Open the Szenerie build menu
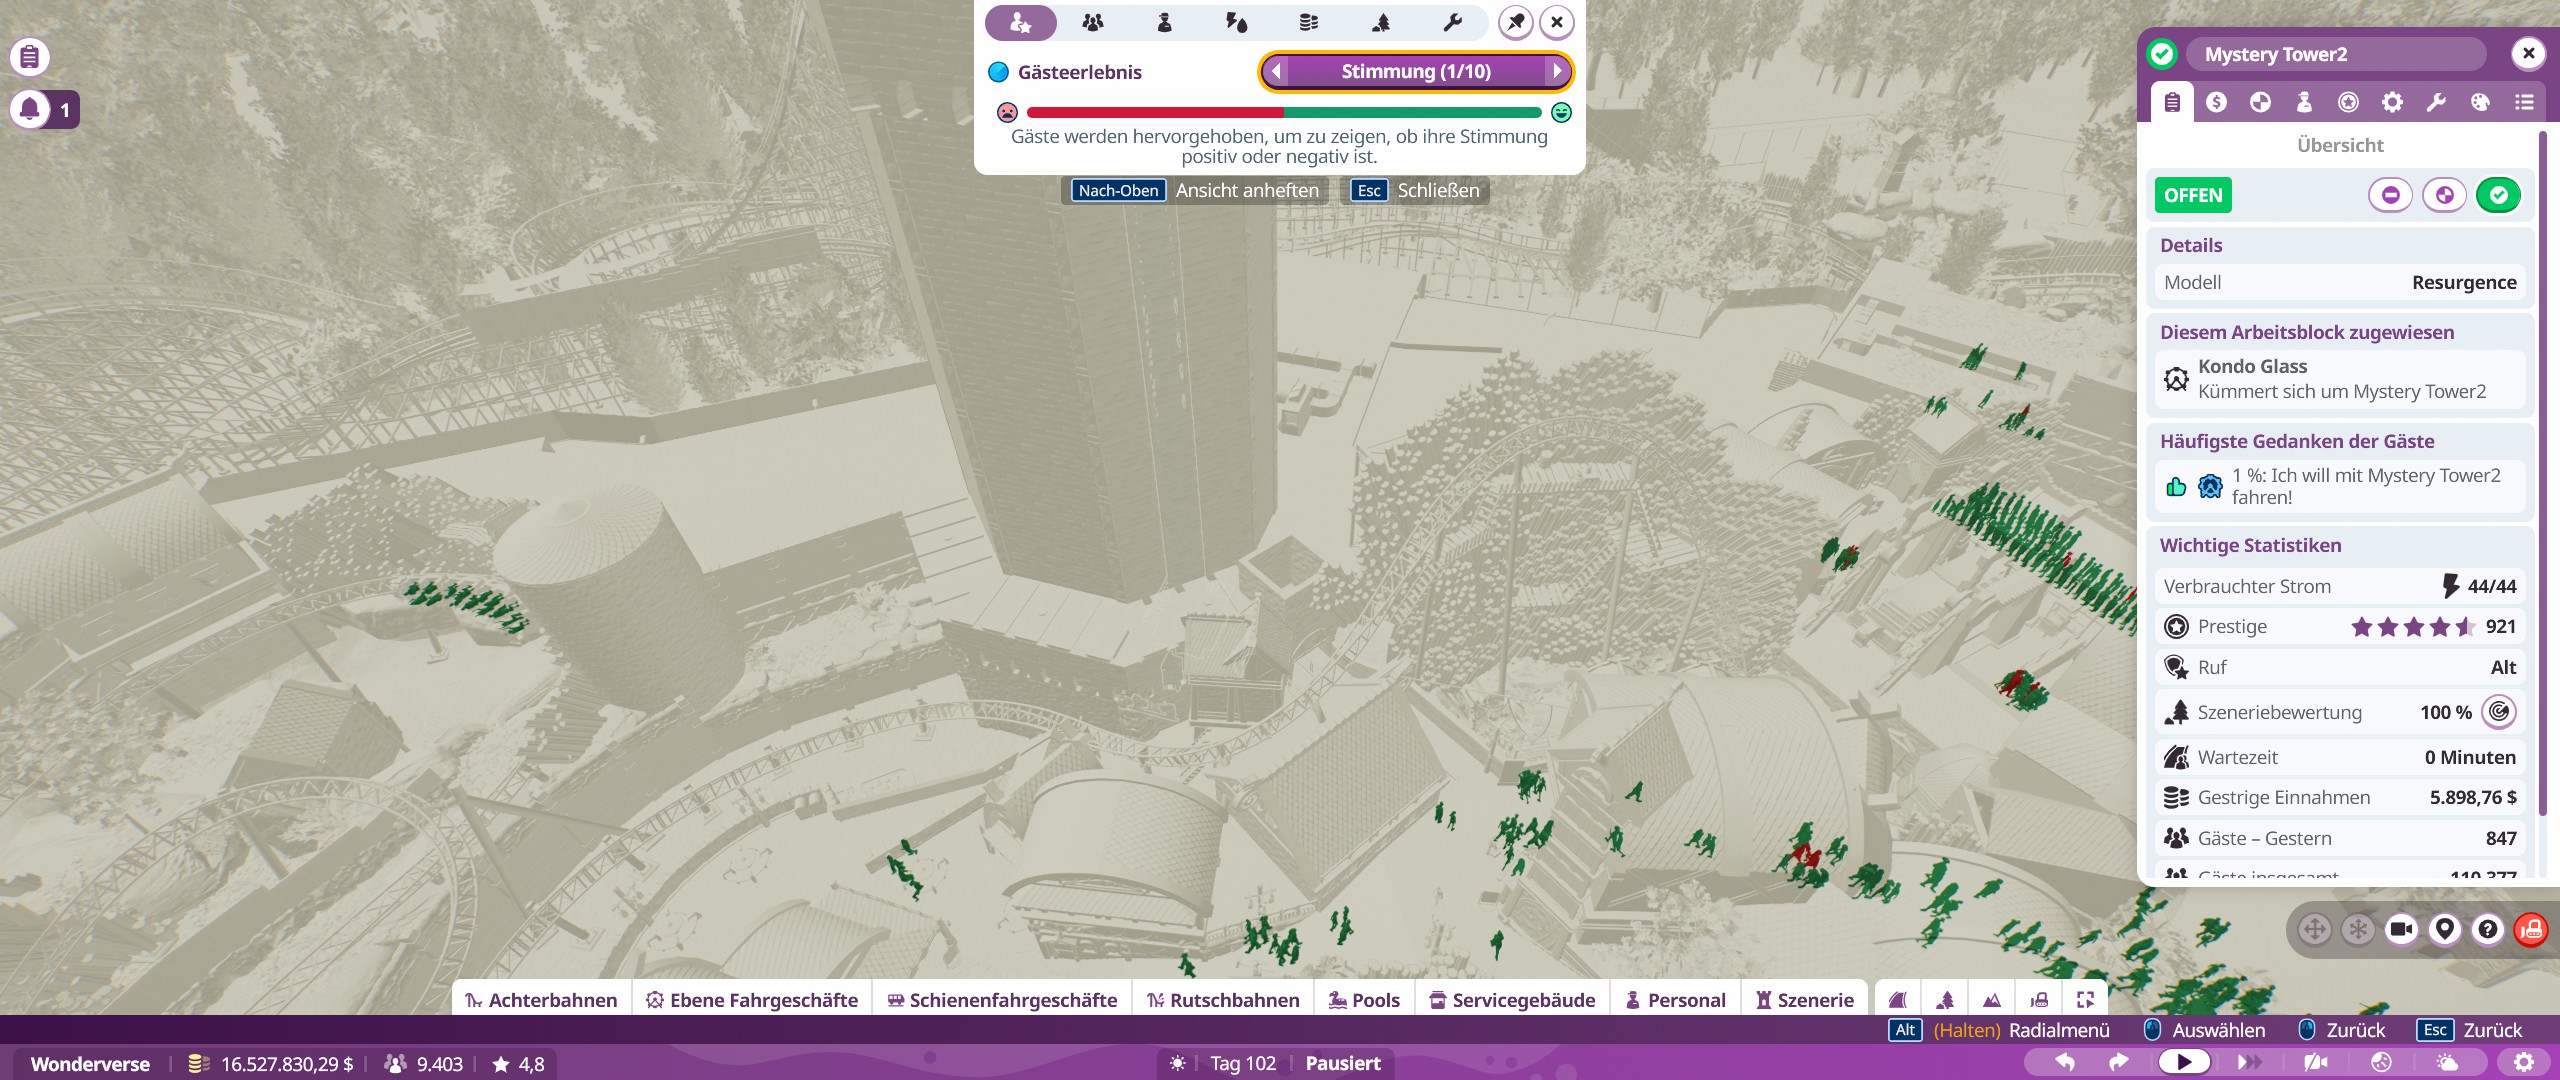The image size is (2560, 1080). [1805, 1000]
